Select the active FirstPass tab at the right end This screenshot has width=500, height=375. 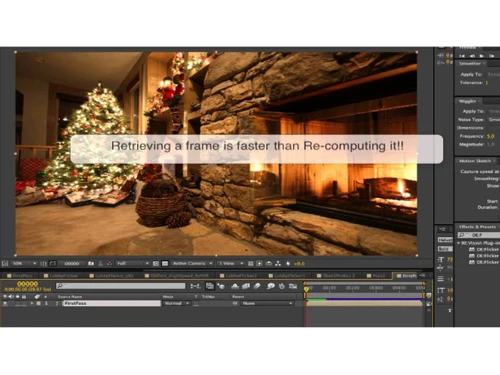pyautogui.click(x=406, y=276)
